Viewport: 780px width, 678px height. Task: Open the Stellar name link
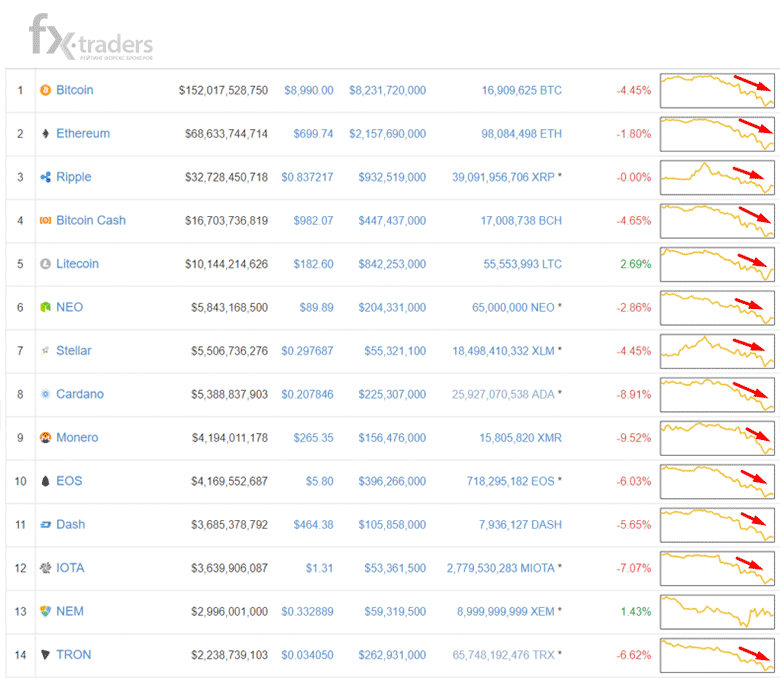click(x=74, y=351)
